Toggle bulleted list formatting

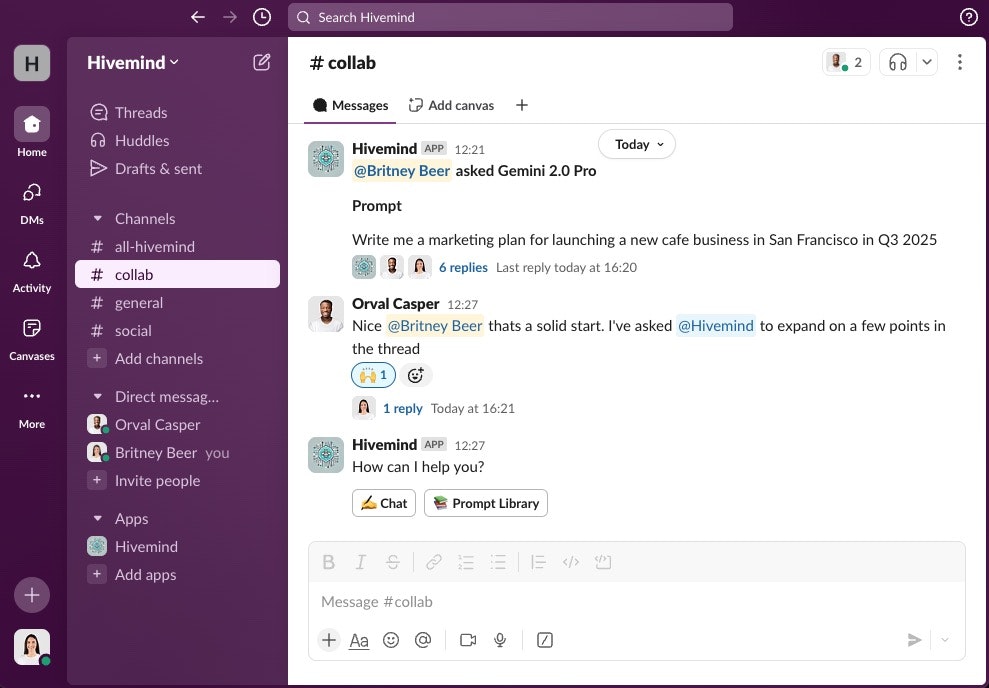pyautogui.click(x=498, y=562)
